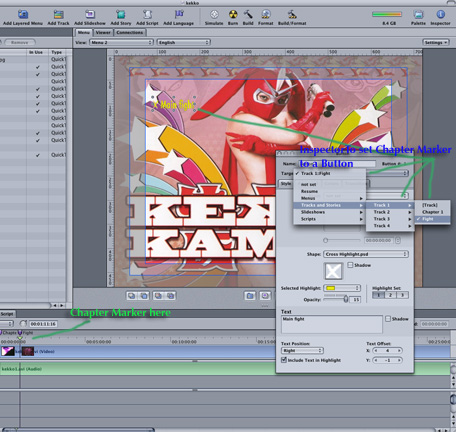The image size is (456, 432).
Task: Click the green audio track in the timeline
Action: [225, 369]
